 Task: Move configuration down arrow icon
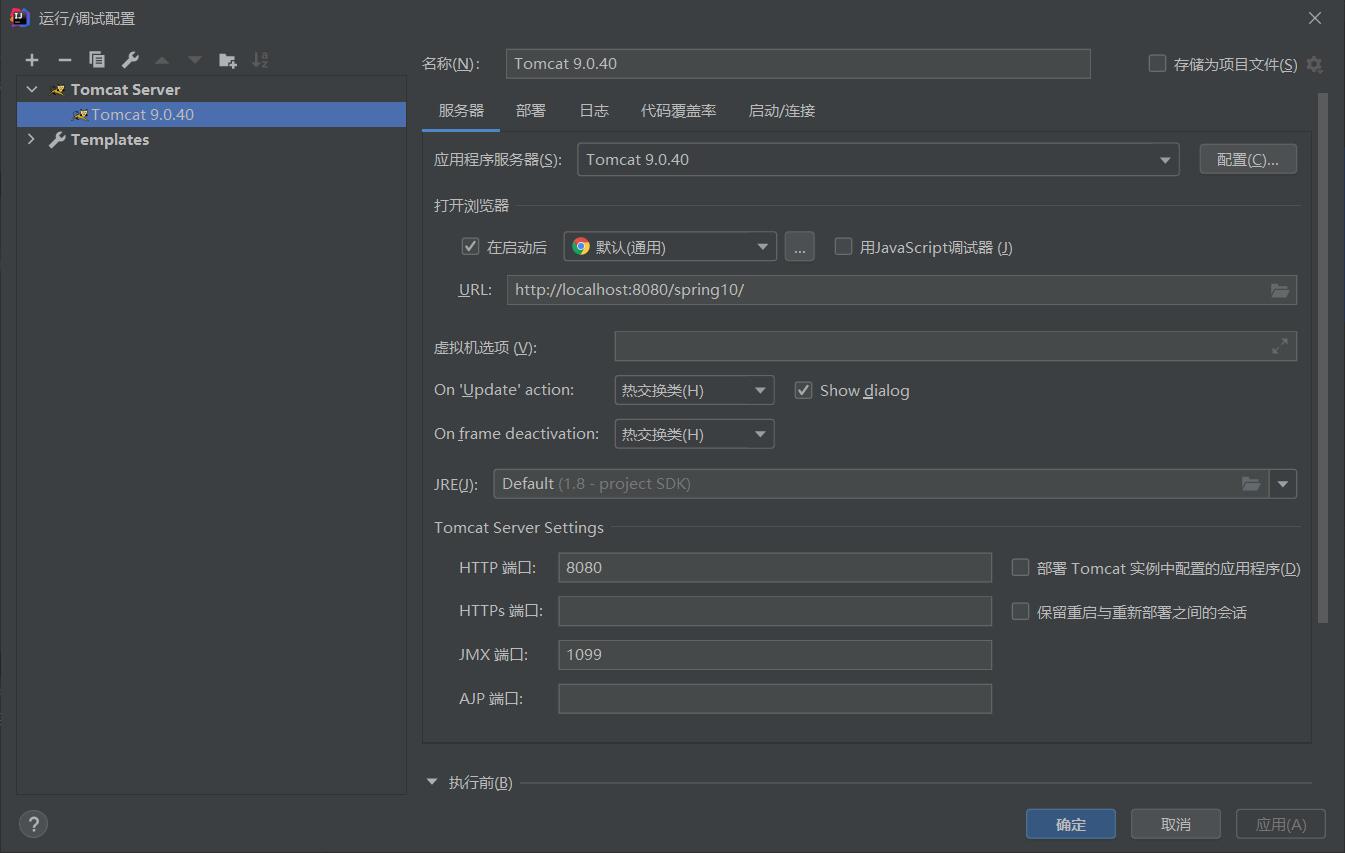pos(195,60)
